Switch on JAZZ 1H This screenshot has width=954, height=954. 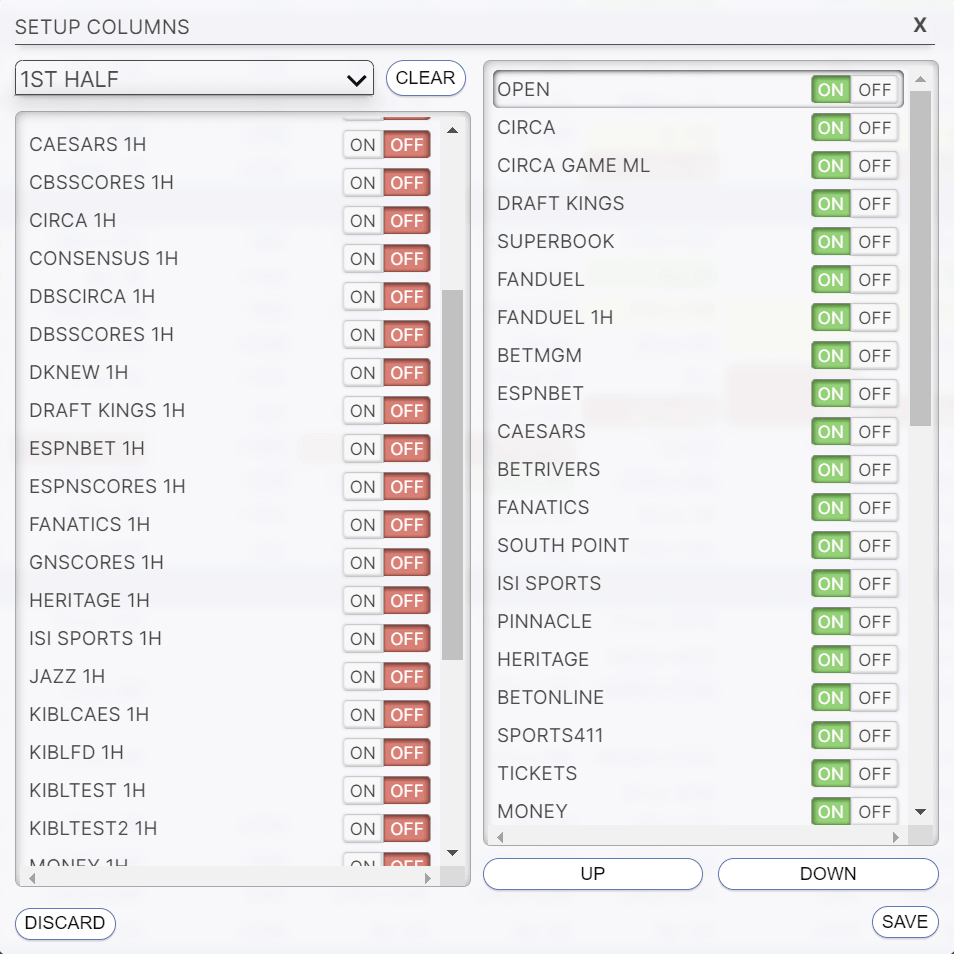[x=363, y=677]
